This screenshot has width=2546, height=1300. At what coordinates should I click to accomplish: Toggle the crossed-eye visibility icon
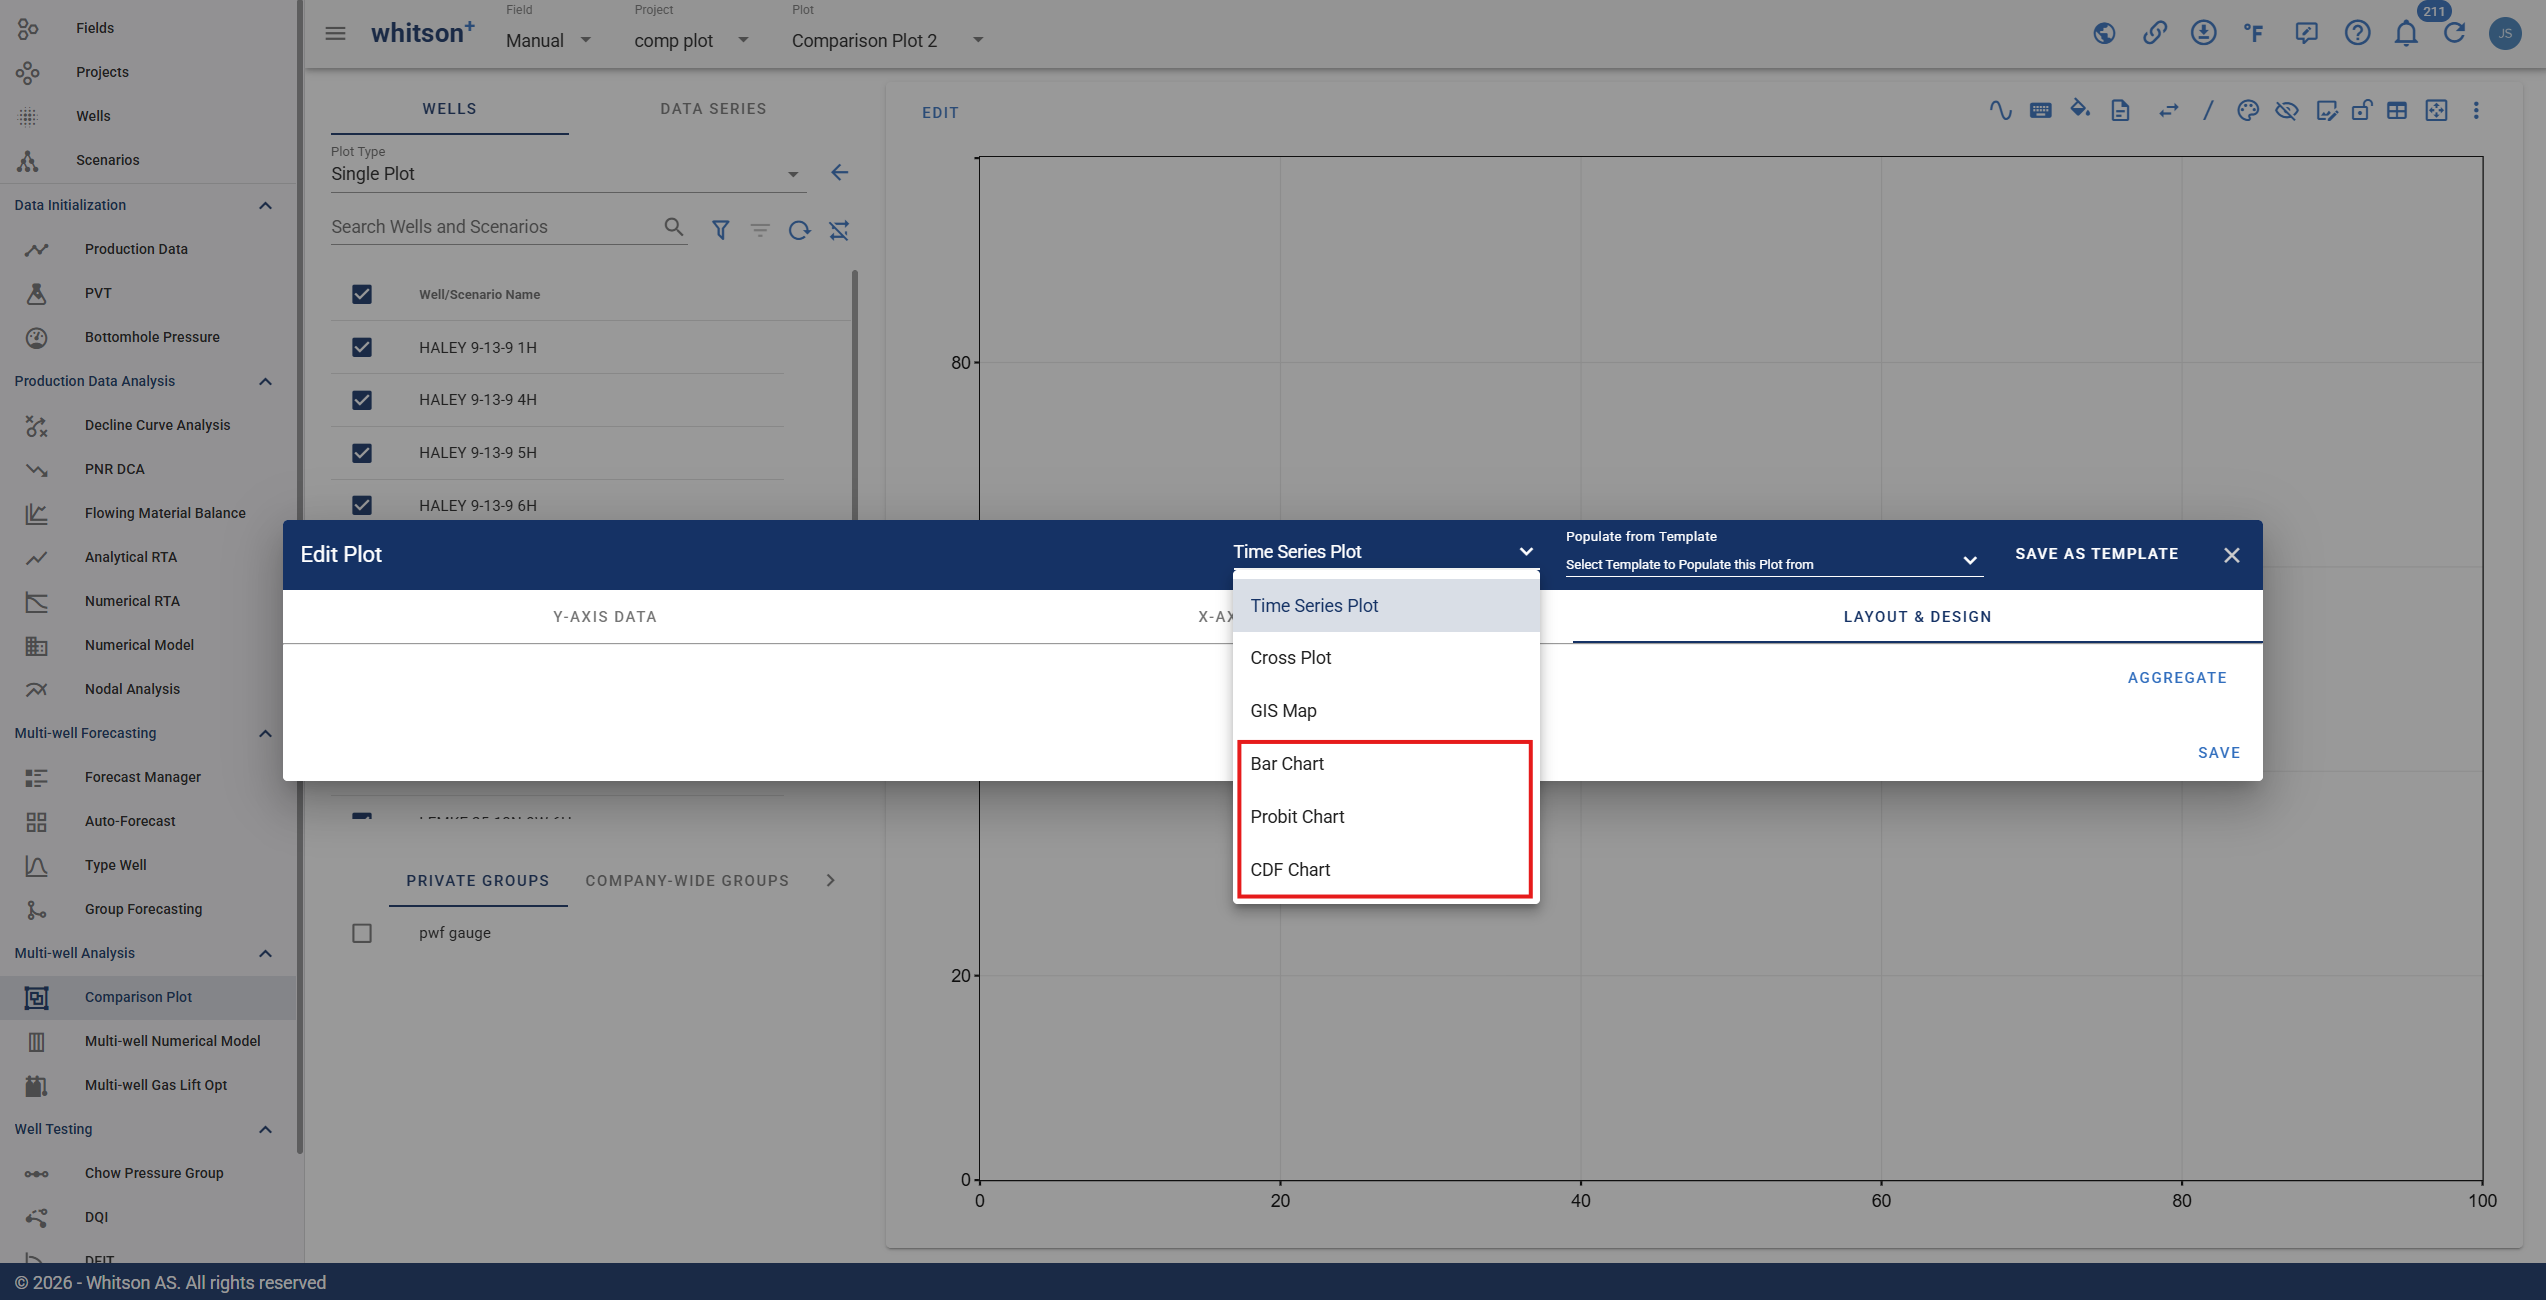[x=2287, y=110]
